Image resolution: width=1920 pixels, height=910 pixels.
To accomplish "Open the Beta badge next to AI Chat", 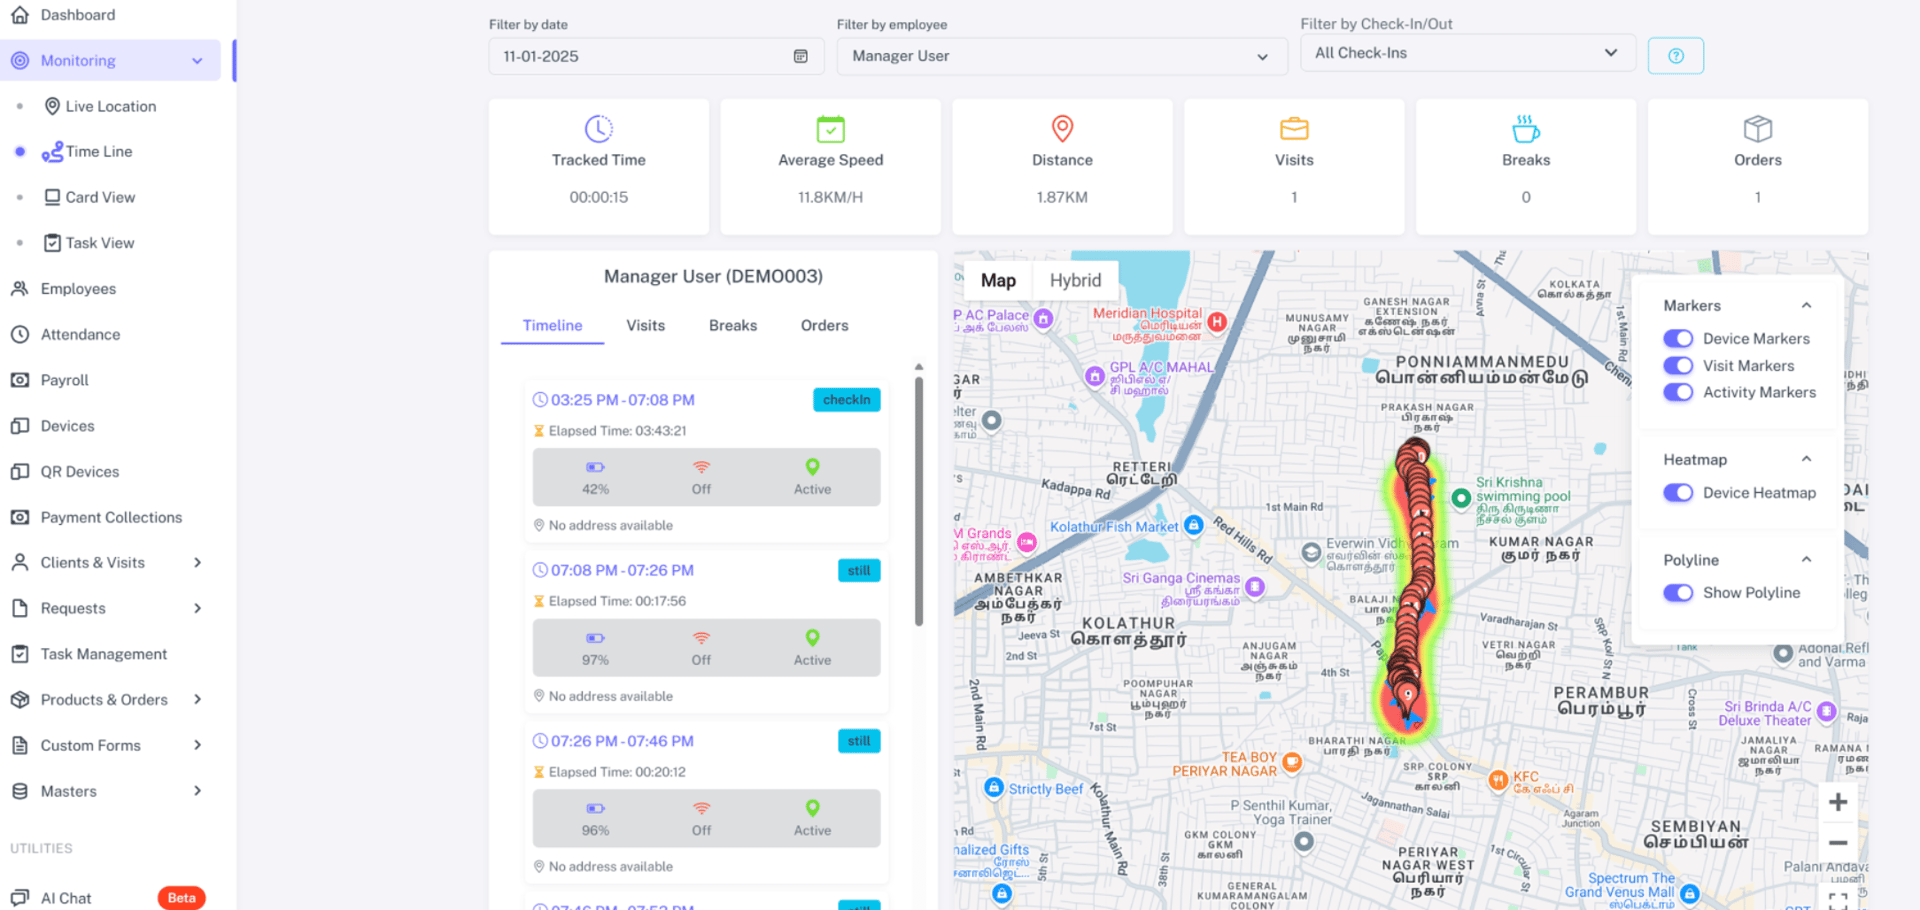I will [181, 898].
